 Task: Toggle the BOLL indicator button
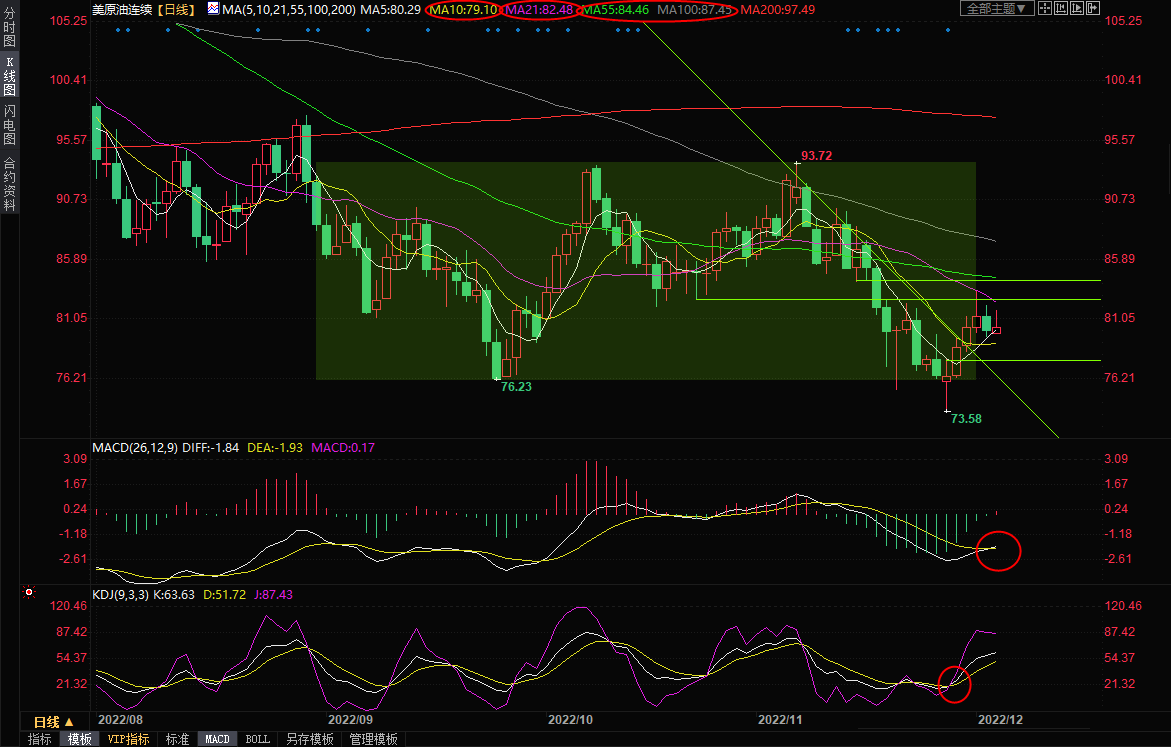click(257, 739)
